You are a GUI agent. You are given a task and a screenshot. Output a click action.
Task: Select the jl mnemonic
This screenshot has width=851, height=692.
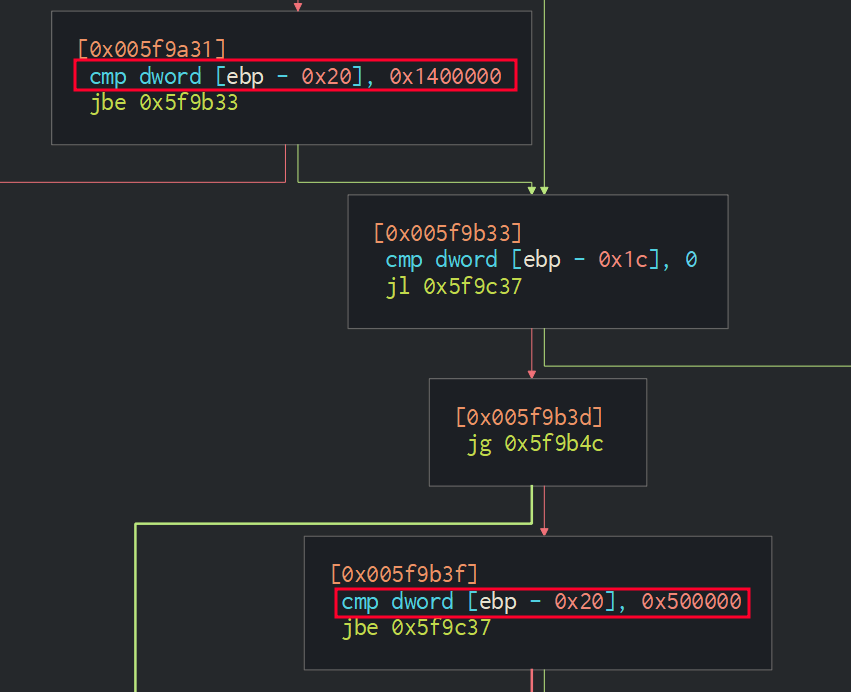398,287
